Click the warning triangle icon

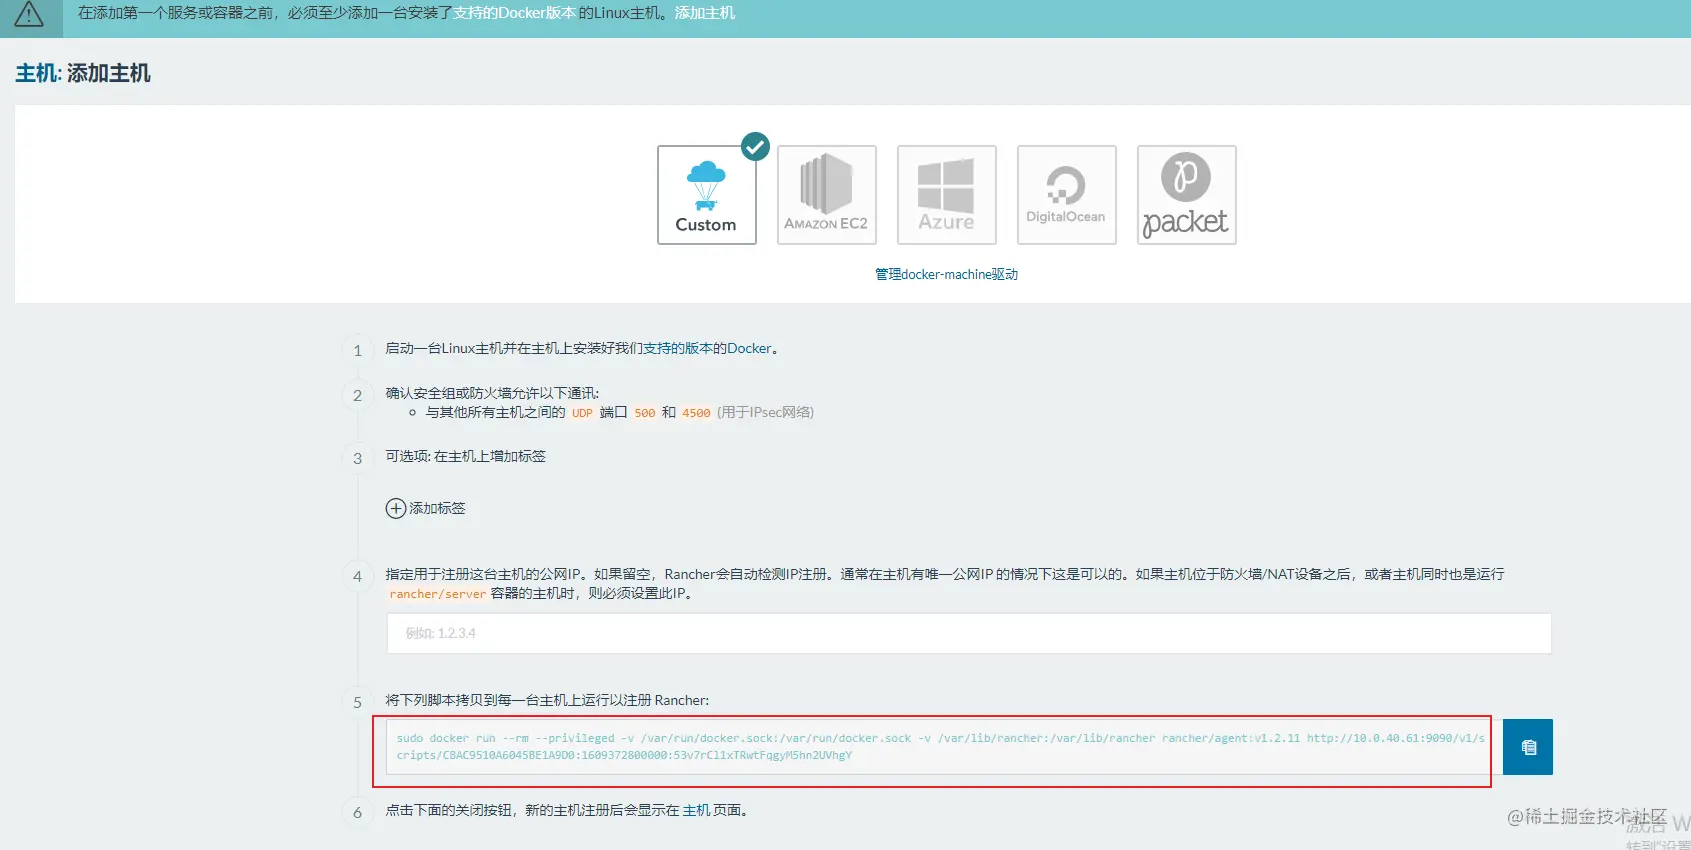[29, 14]
